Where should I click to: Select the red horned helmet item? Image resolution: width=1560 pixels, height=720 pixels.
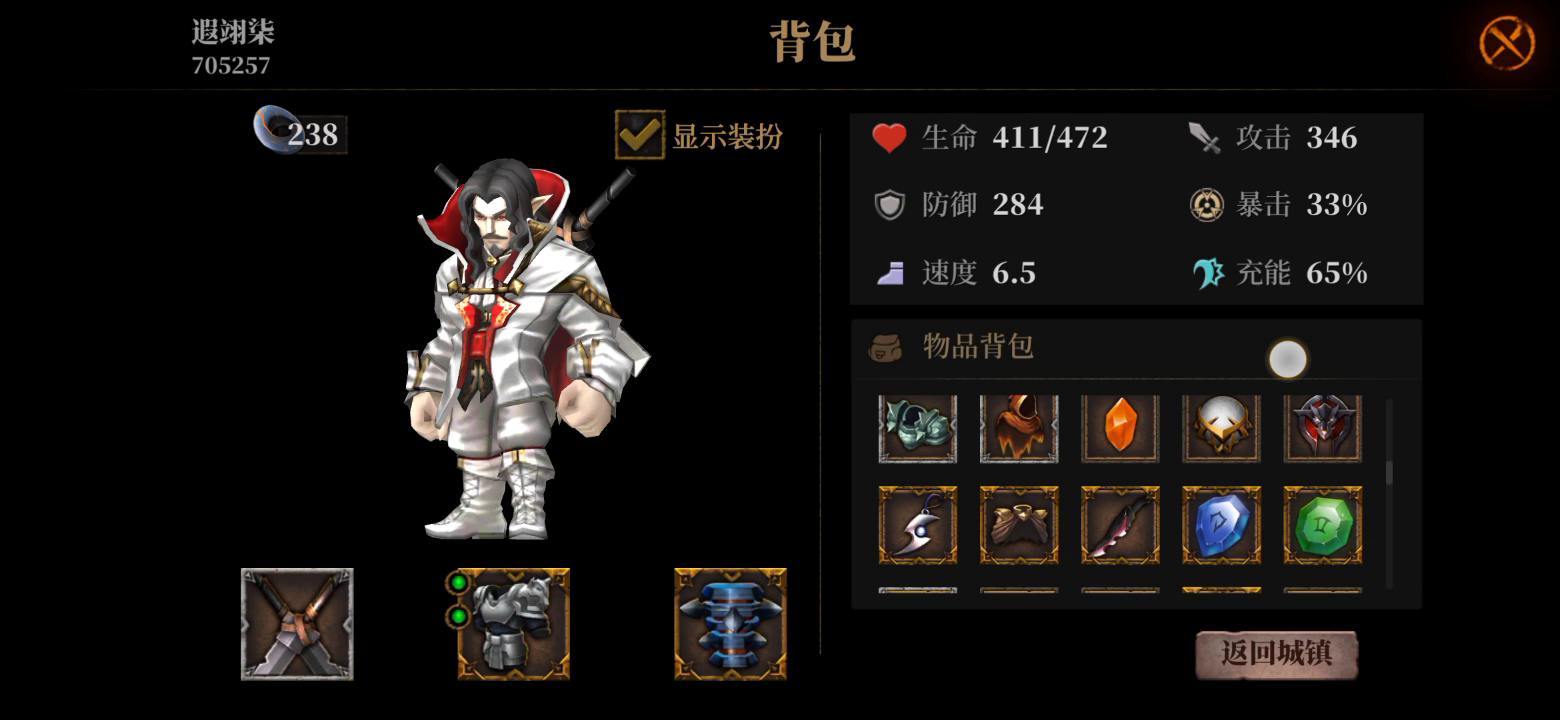tap(1323, 428)
